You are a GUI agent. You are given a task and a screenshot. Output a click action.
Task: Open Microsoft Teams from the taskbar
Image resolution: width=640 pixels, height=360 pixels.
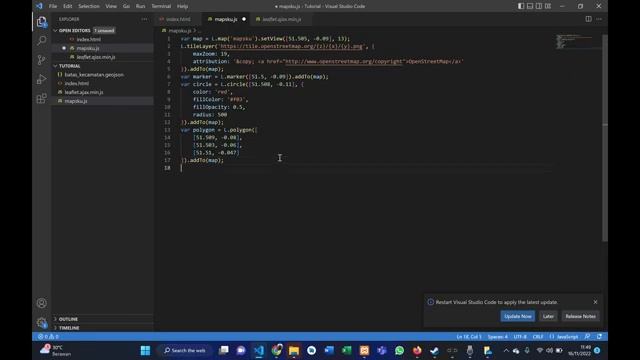click(x=382, y=351)
